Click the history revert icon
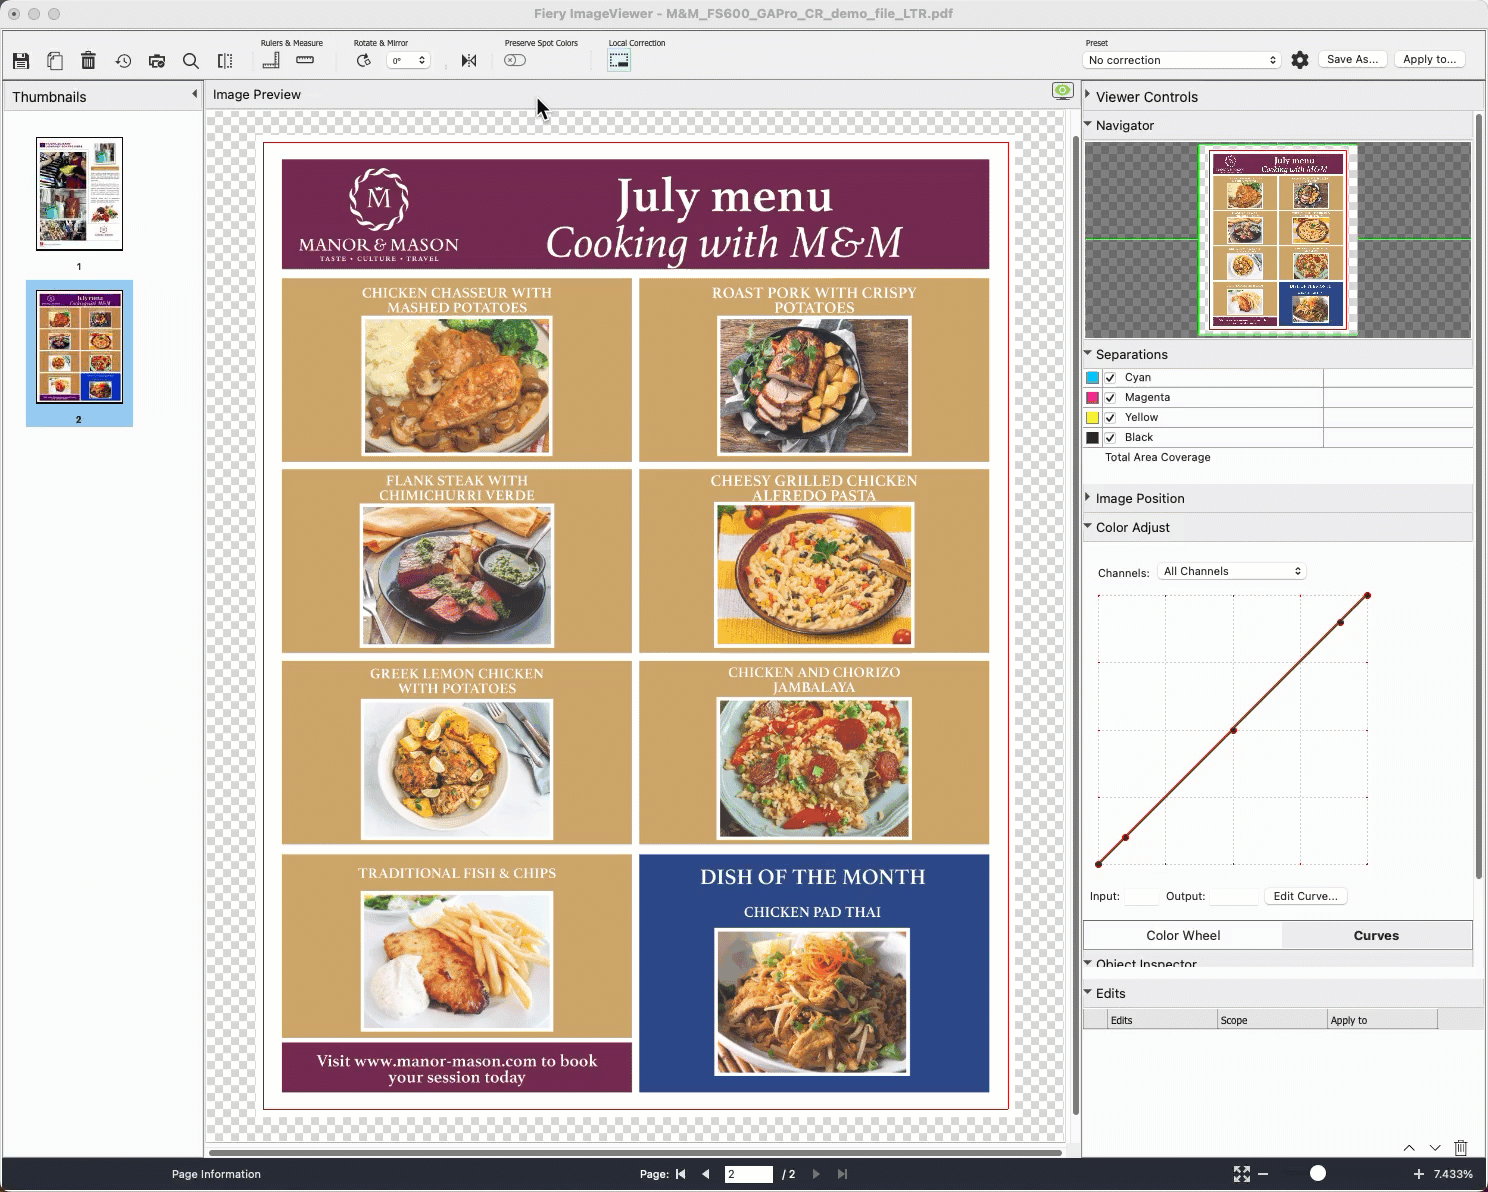 click(123, 61)
